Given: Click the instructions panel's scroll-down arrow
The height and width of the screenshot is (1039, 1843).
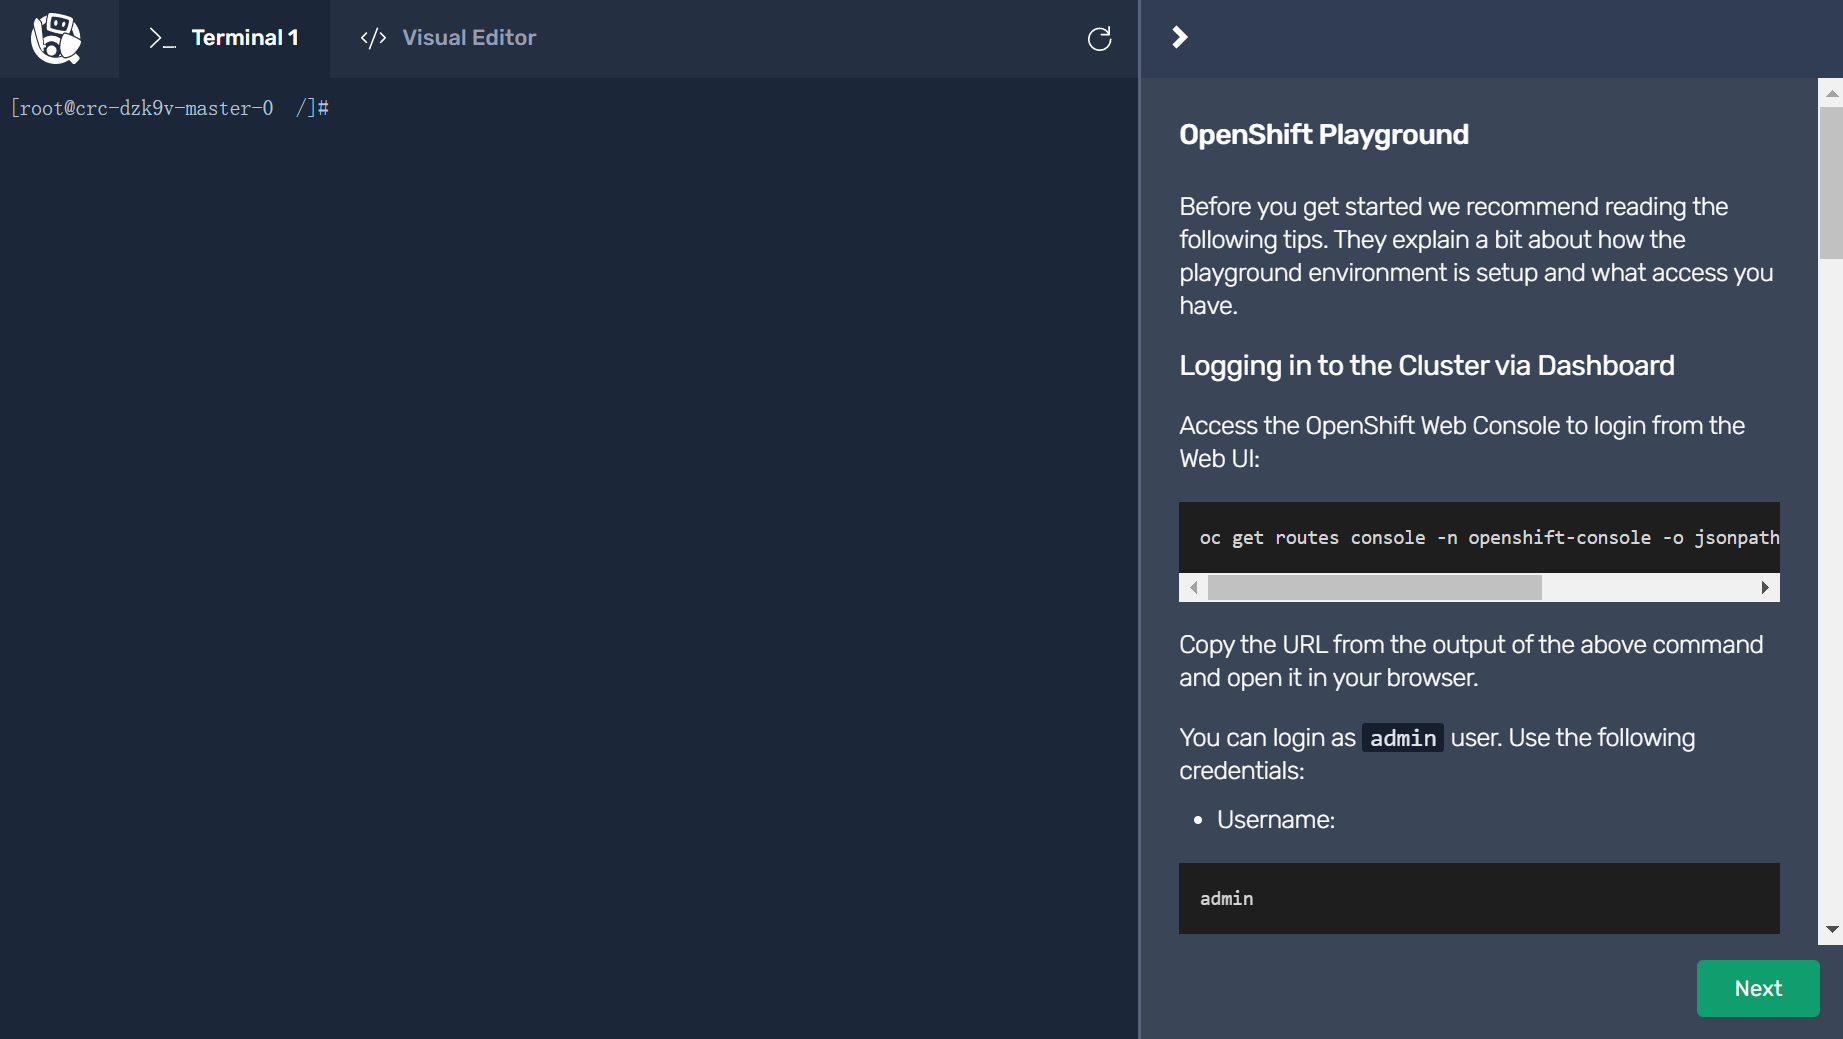Looking at the screenshot, I should tap(1831, 930).
